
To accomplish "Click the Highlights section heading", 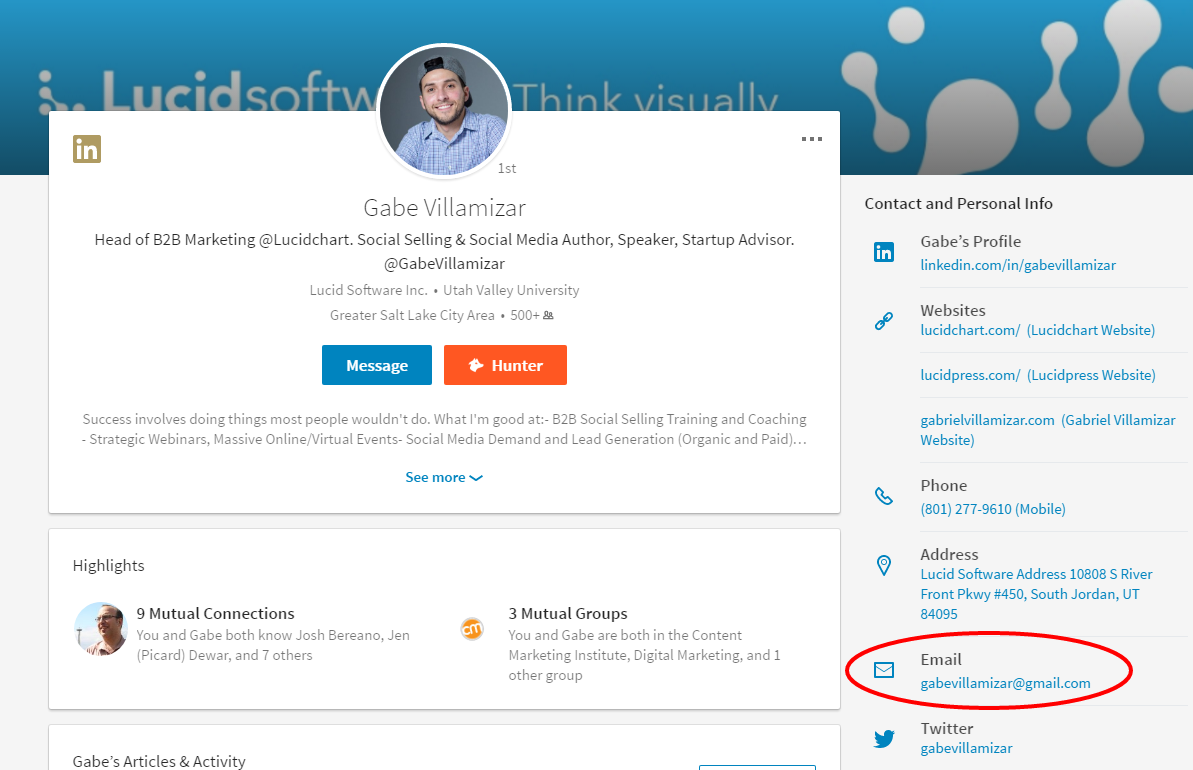I will tap(108, 565).
